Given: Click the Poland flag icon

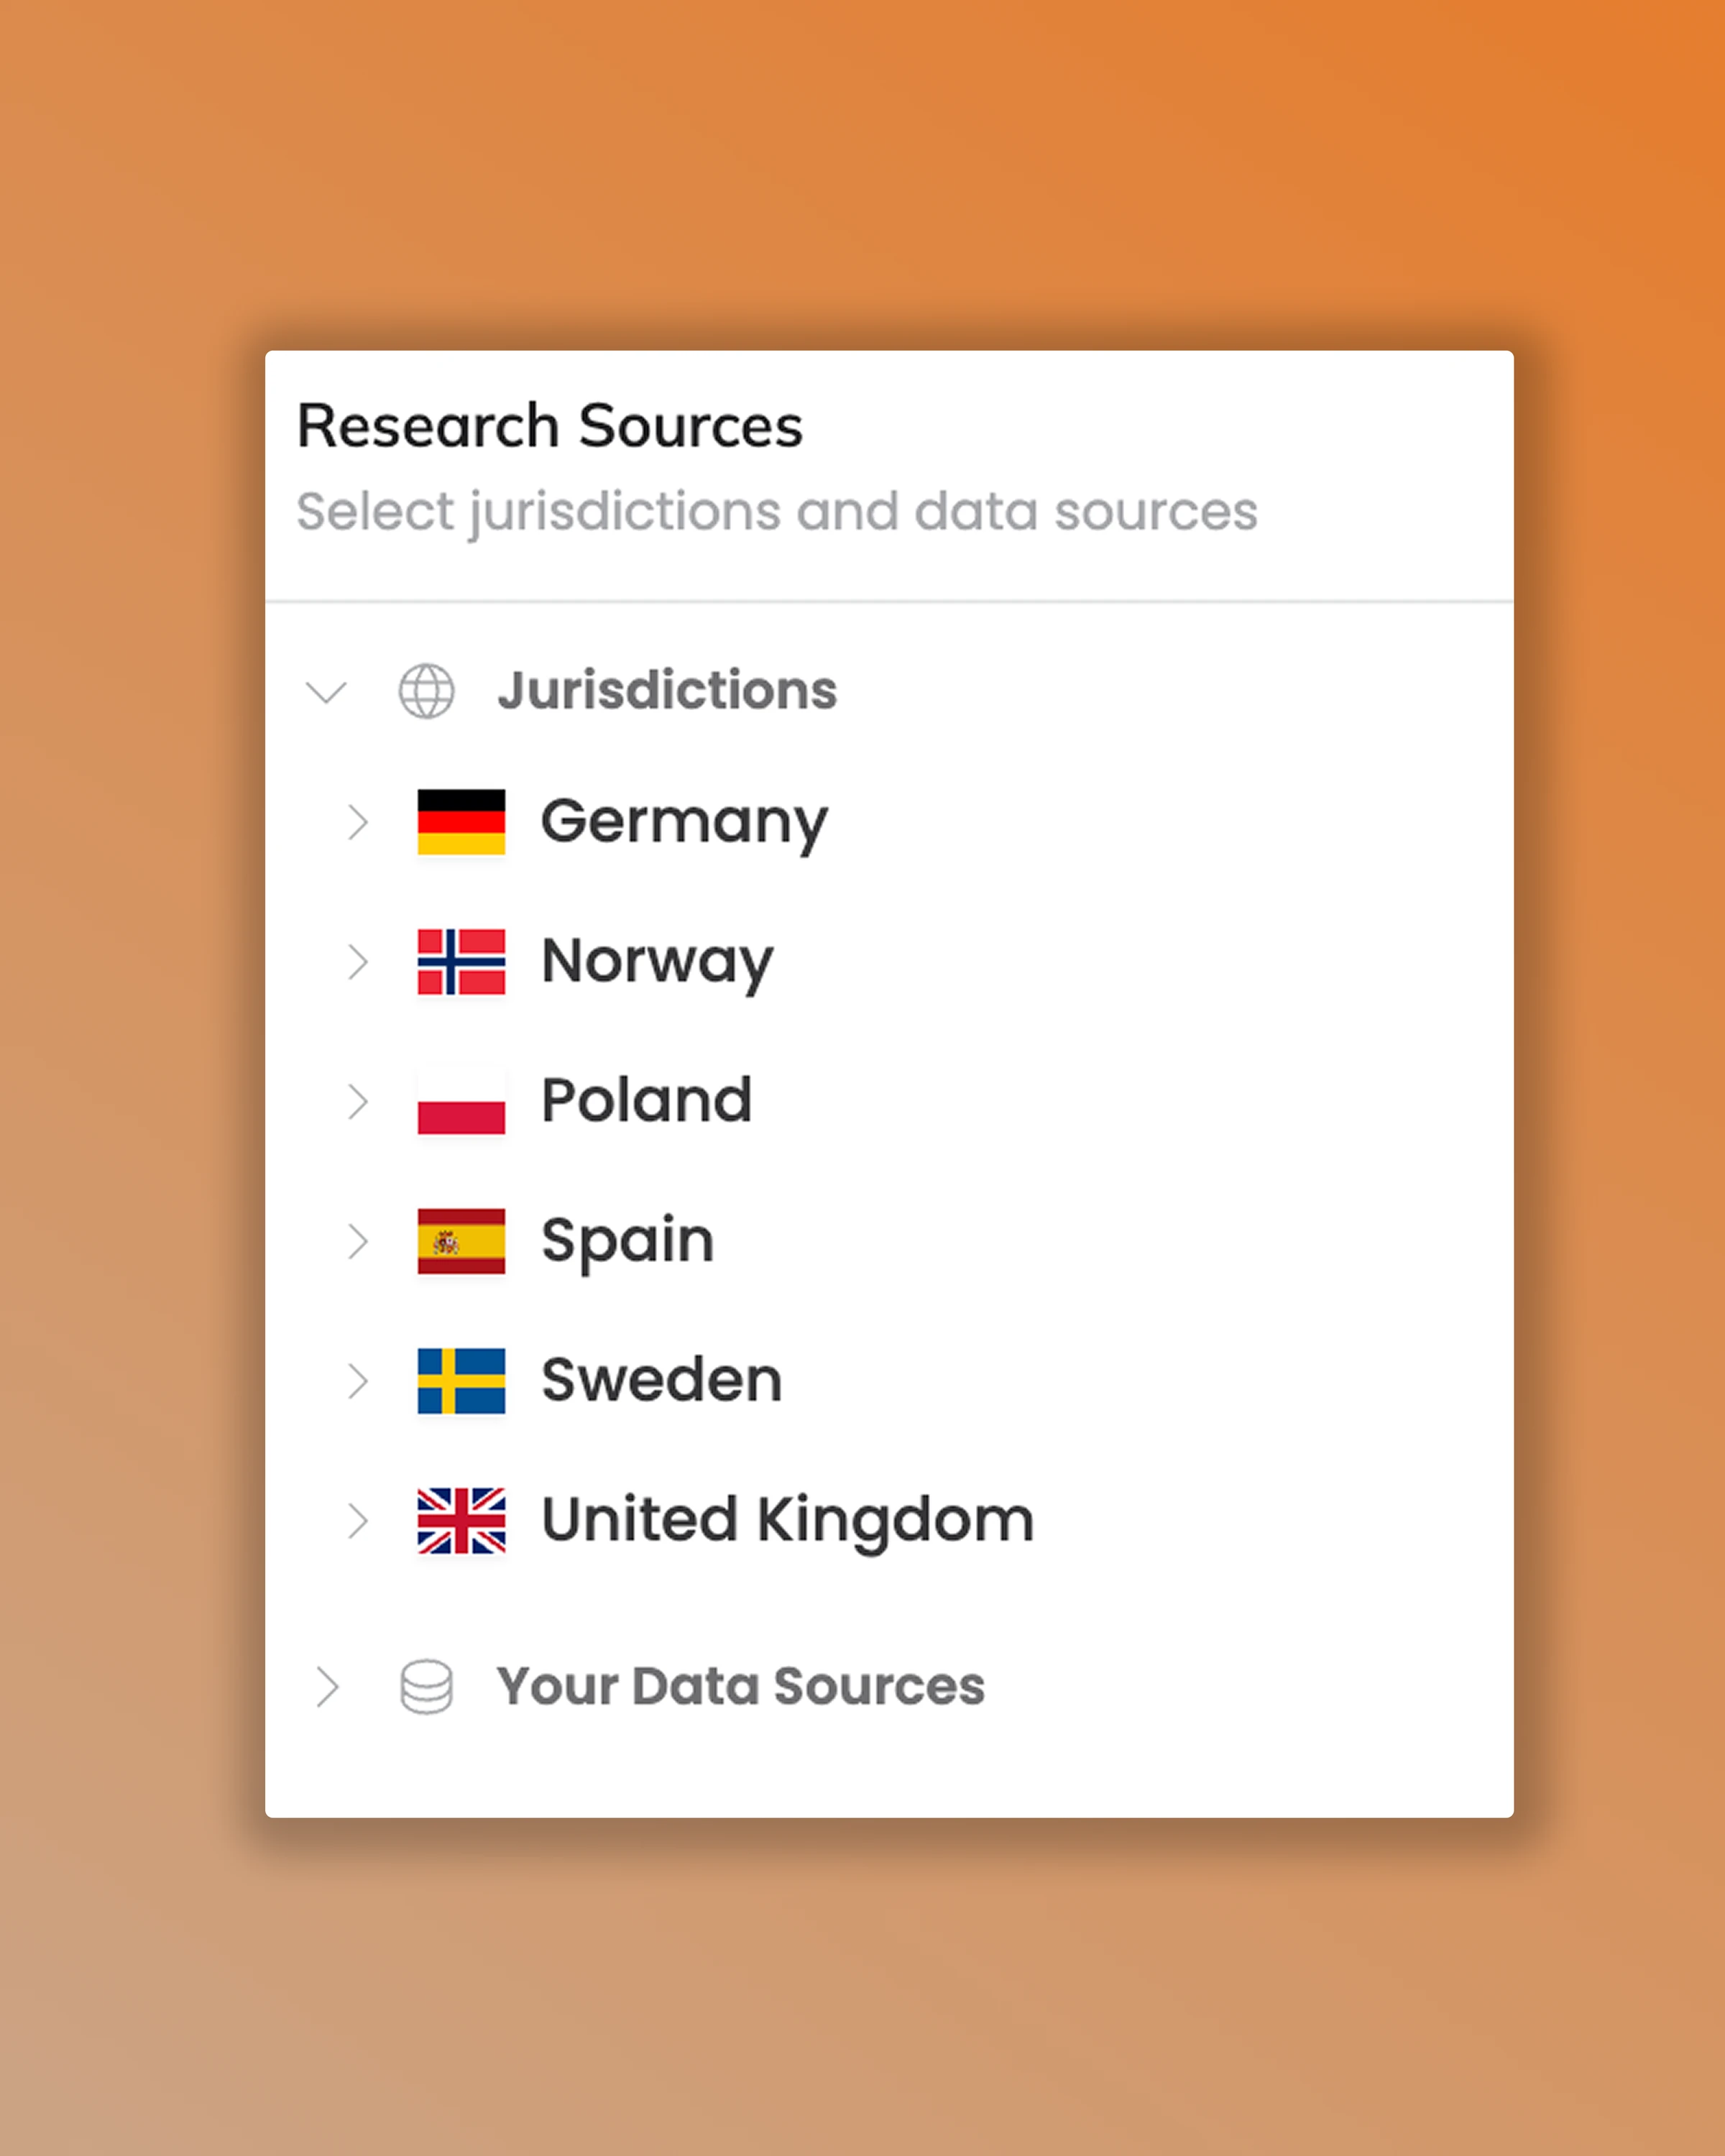Looking at the screenshot, I should (461, 1101).
